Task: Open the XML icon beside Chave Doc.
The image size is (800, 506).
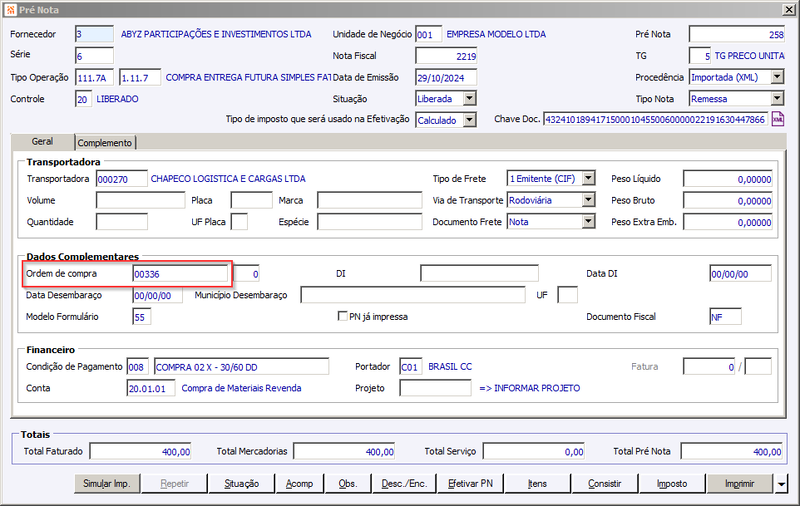Action: coord(778,119)
